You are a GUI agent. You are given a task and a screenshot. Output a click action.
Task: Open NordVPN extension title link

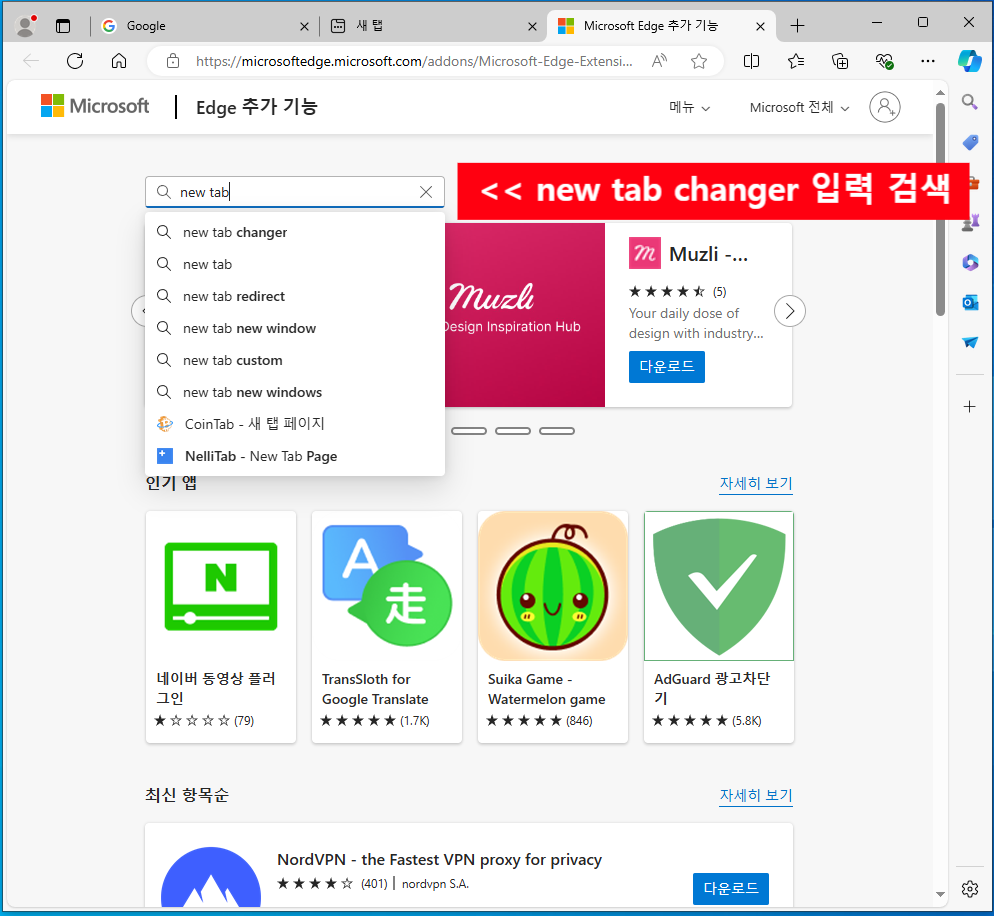pos(439,860)
